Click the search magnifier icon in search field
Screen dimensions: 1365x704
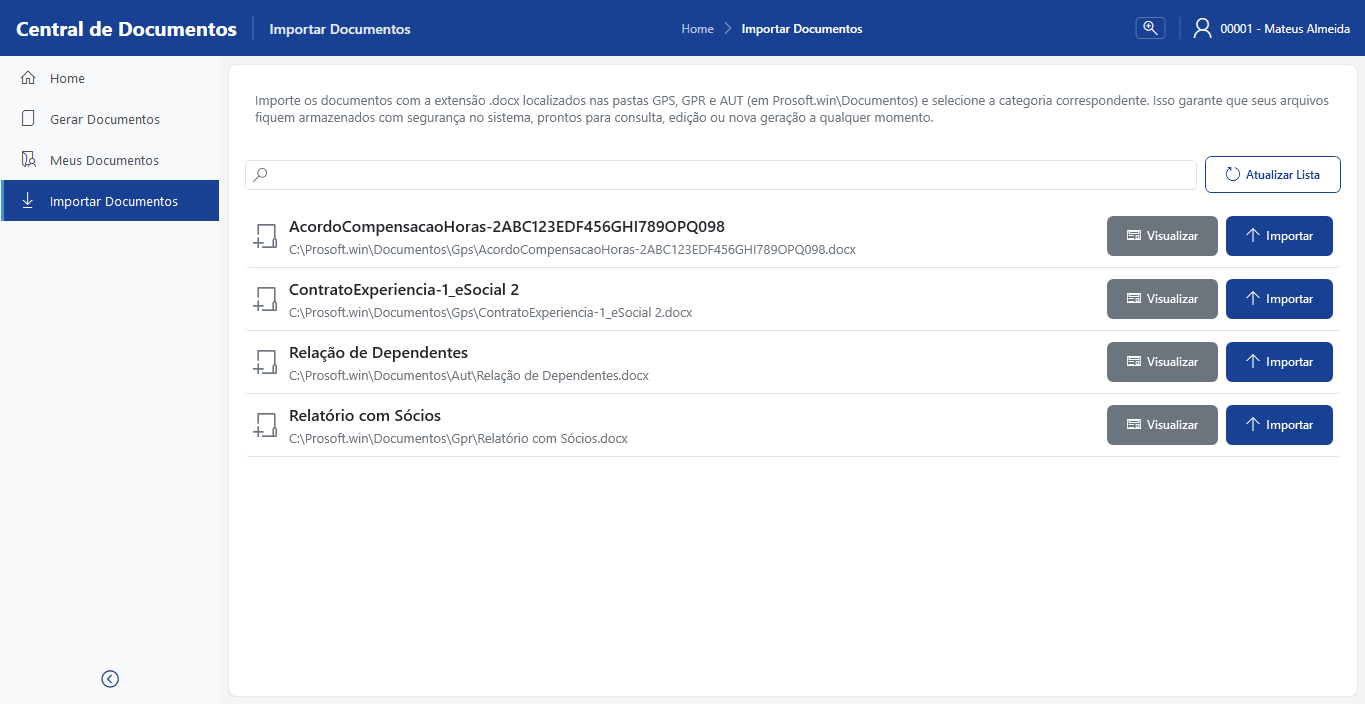coord(260,175)
